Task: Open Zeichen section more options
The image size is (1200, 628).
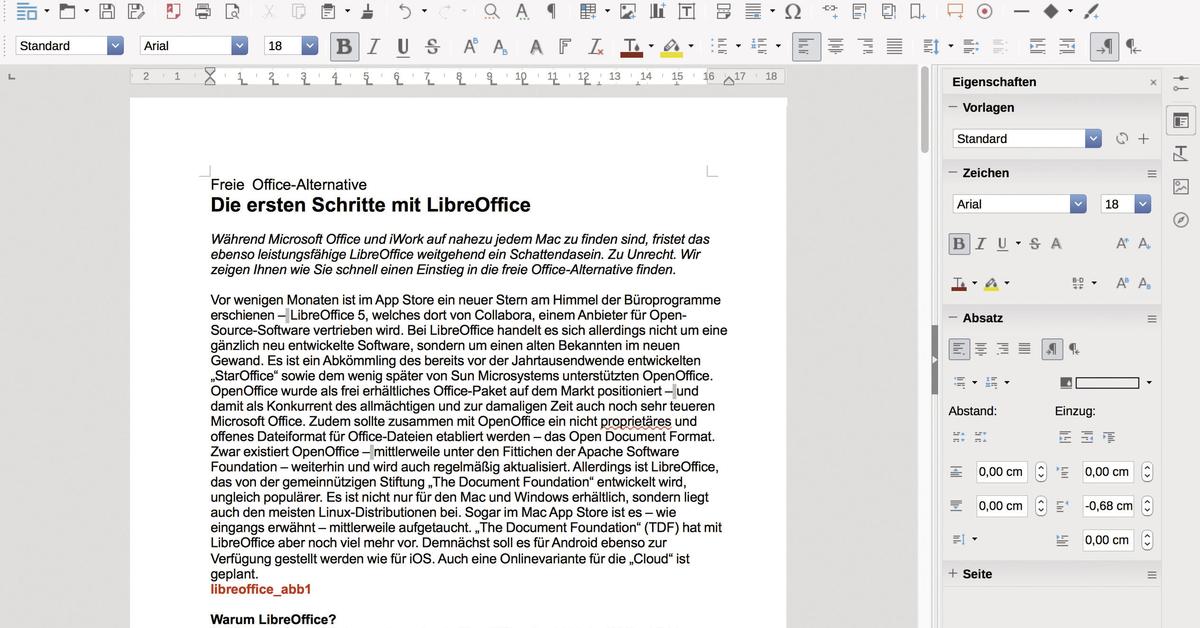Action: click(1151, 174)
